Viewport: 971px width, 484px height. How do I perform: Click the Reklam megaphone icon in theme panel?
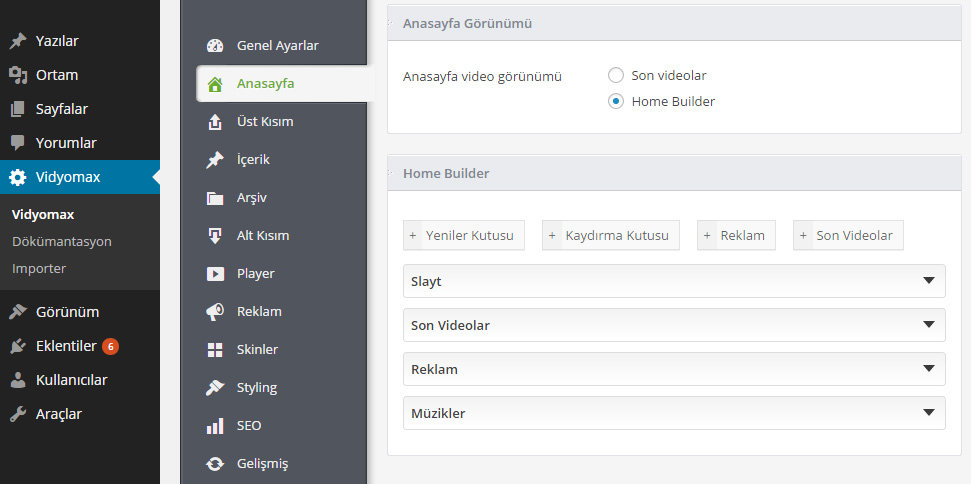pyautogui.click(x=215, y=312)
